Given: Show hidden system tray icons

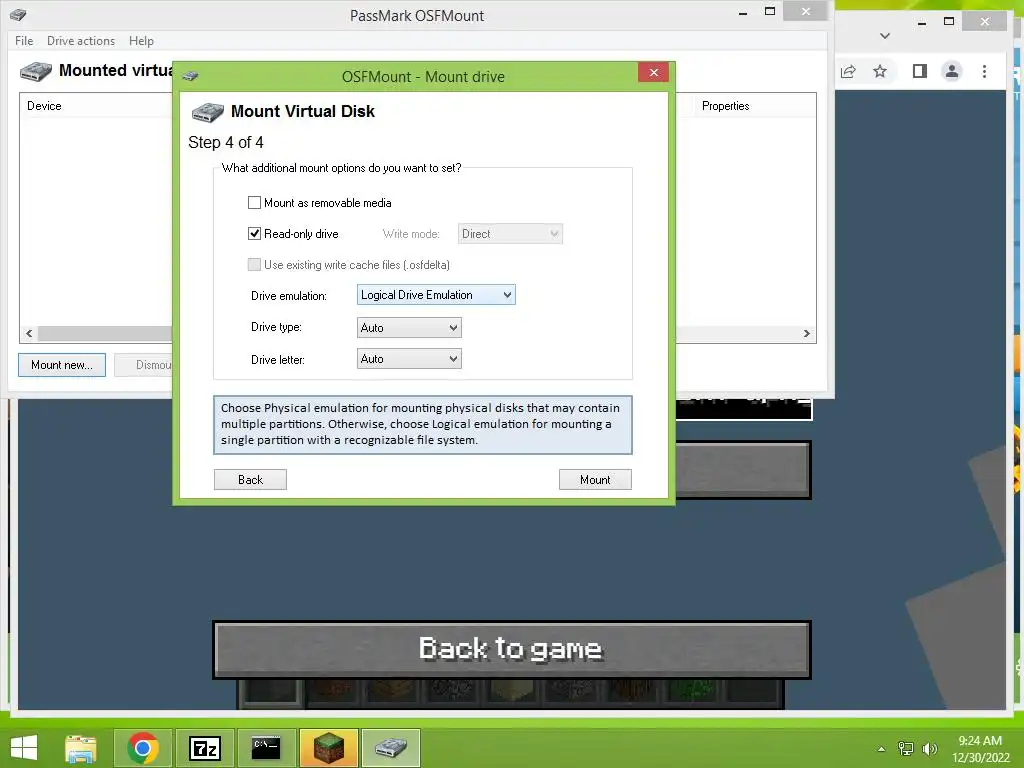Looking at the screenshot, I should tap(882, 749).
